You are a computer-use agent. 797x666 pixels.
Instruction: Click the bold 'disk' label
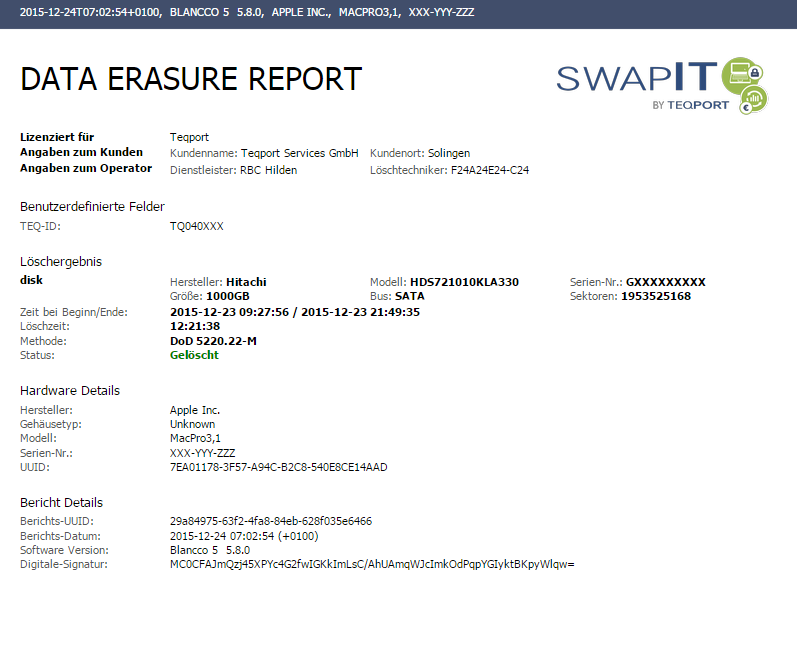pyautogui.click(x=31, y=280)
